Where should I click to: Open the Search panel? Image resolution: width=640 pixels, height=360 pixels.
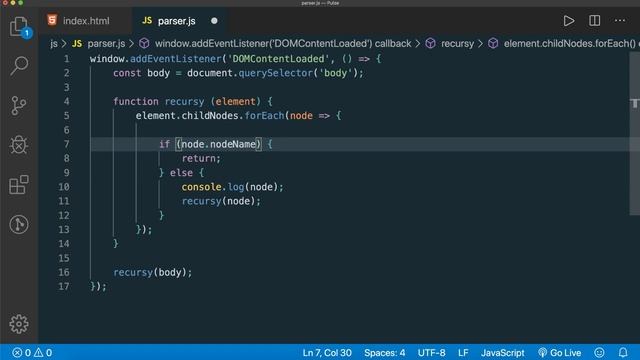(x=19, y=65)
